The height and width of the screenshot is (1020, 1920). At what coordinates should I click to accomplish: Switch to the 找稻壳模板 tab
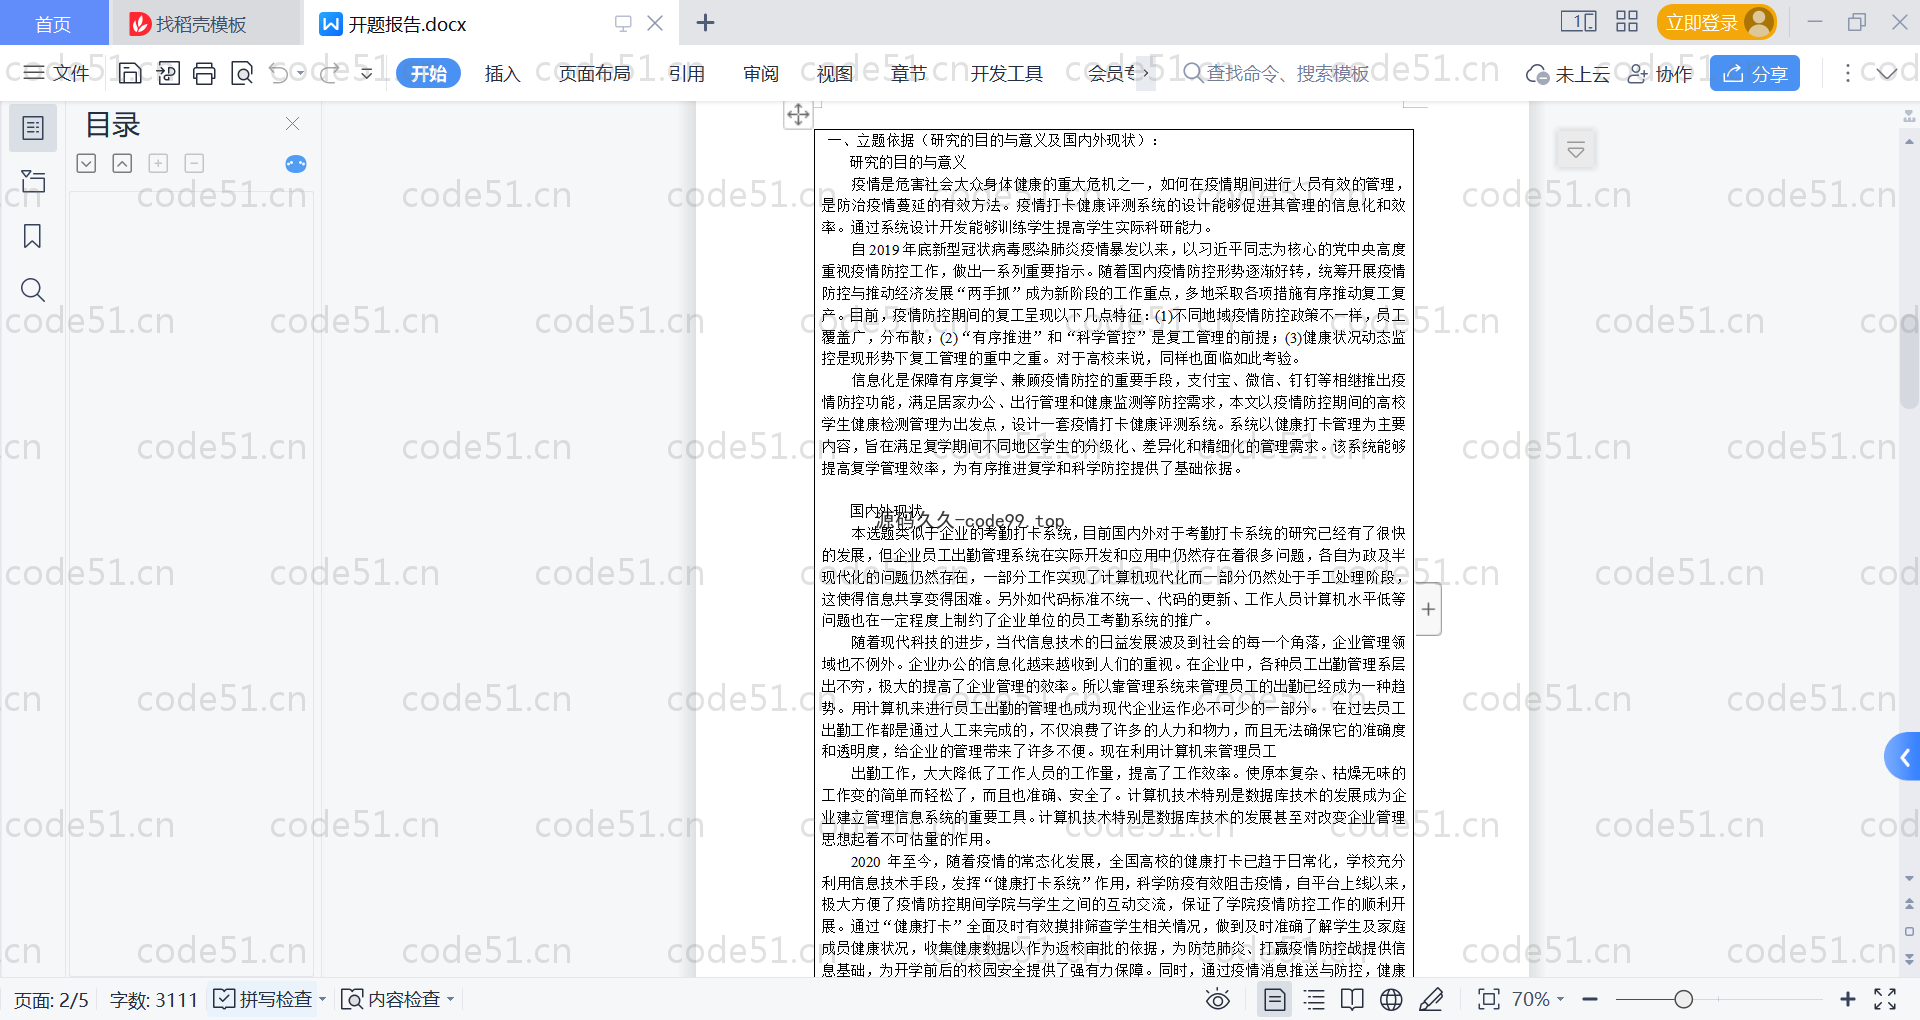click(x=204, y=23)
